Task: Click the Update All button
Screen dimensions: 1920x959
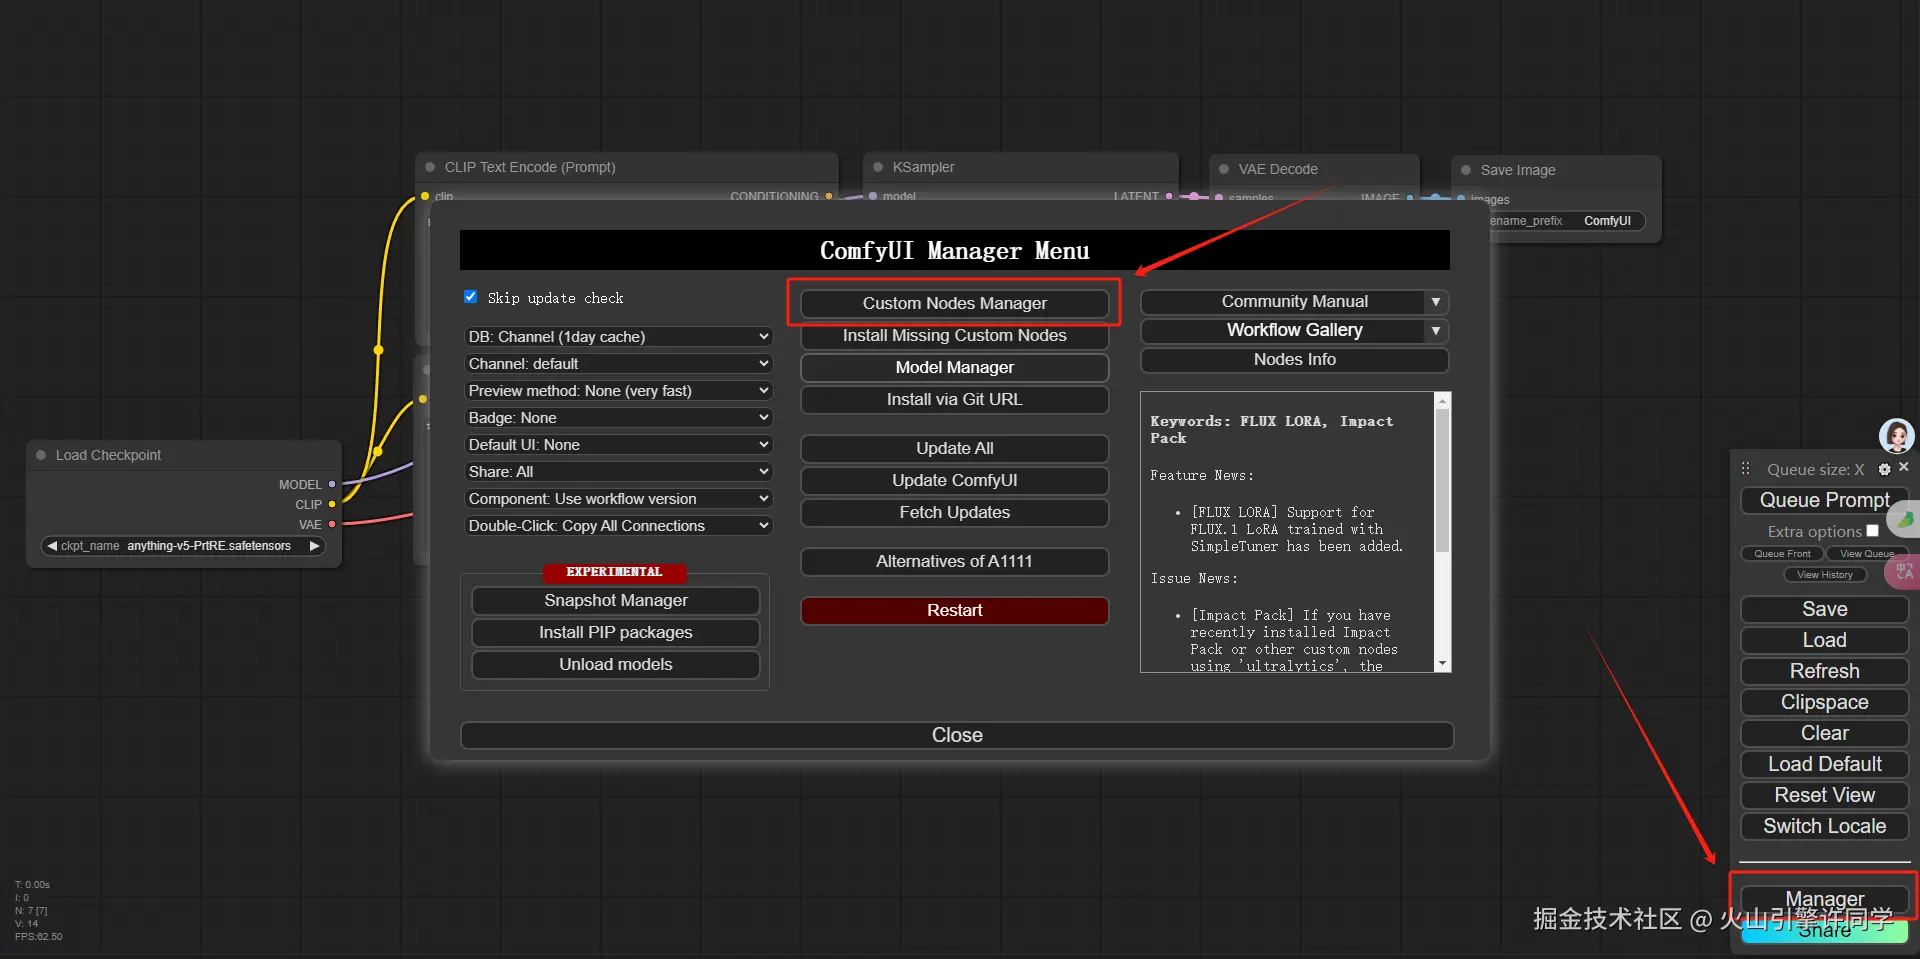Action: point(955,449)
